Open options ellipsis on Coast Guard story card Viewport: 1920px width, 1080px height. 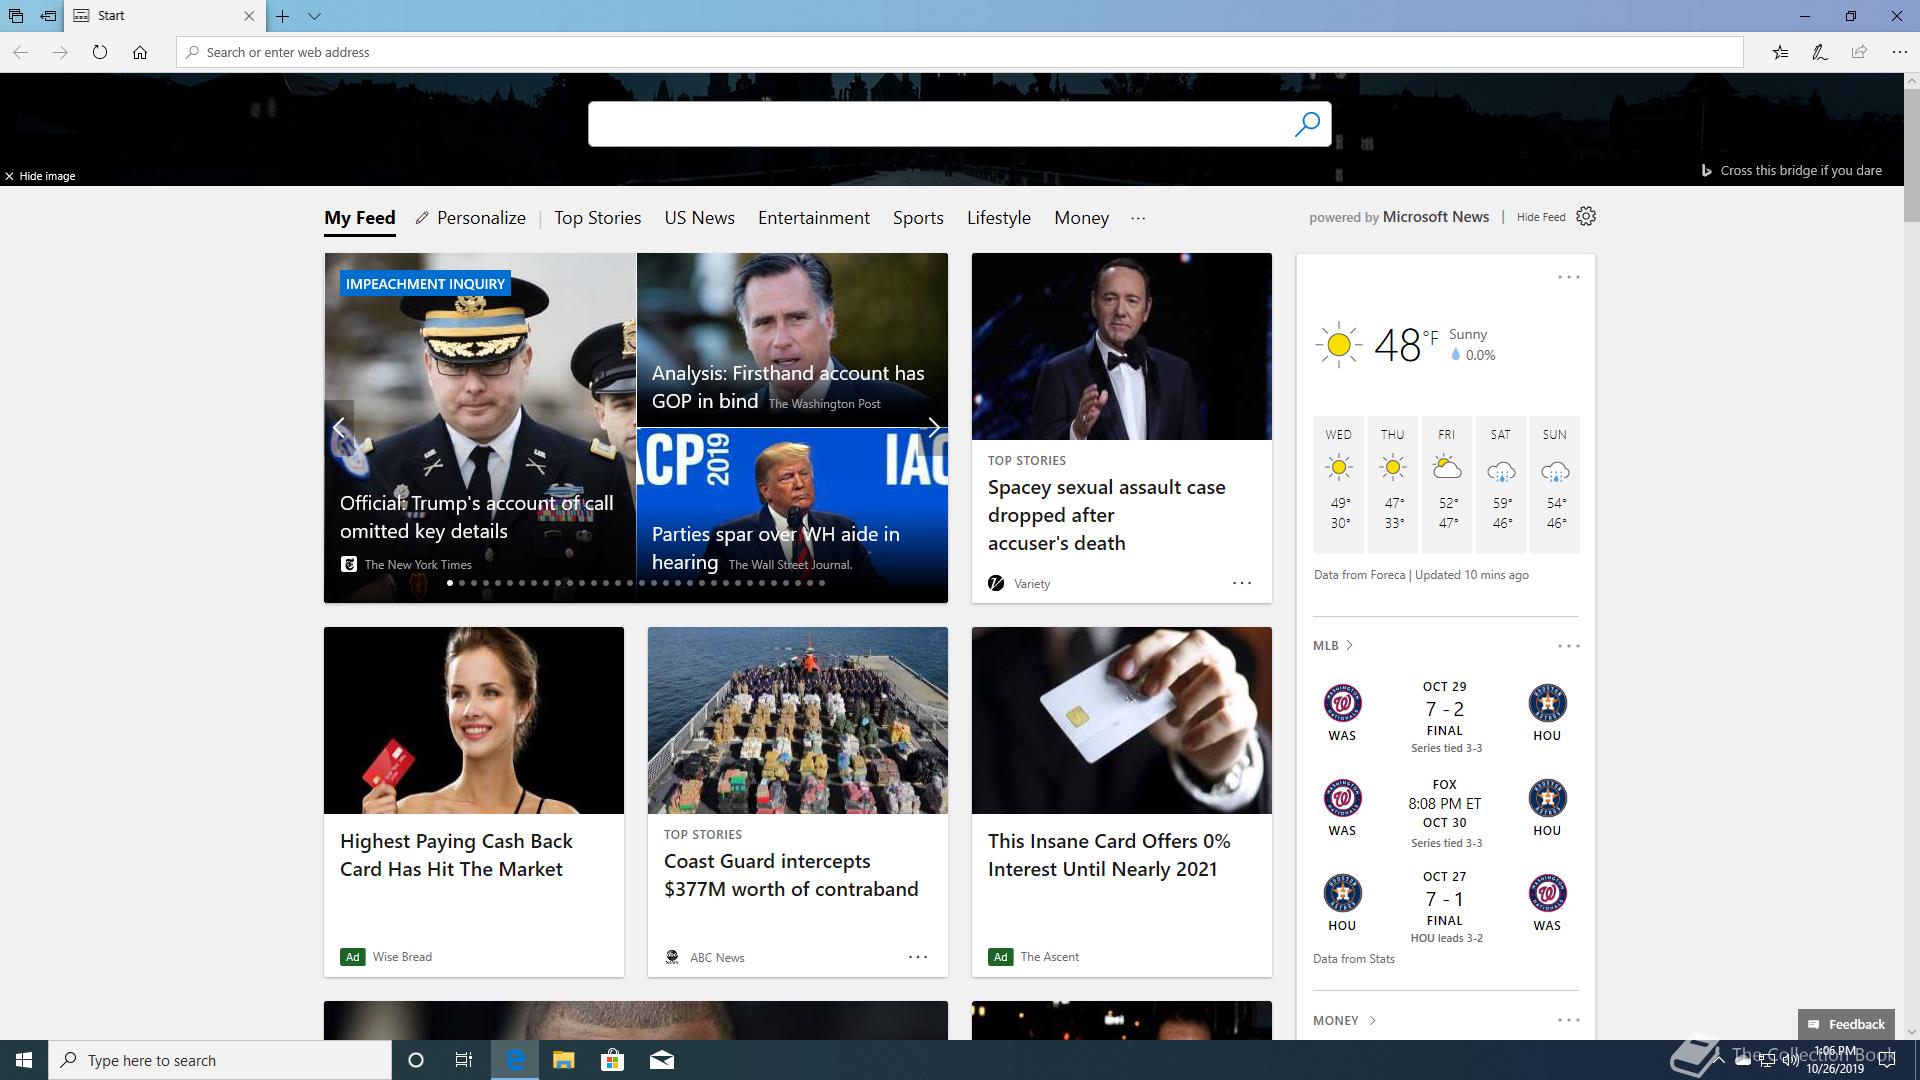click(x=917, y=957)
